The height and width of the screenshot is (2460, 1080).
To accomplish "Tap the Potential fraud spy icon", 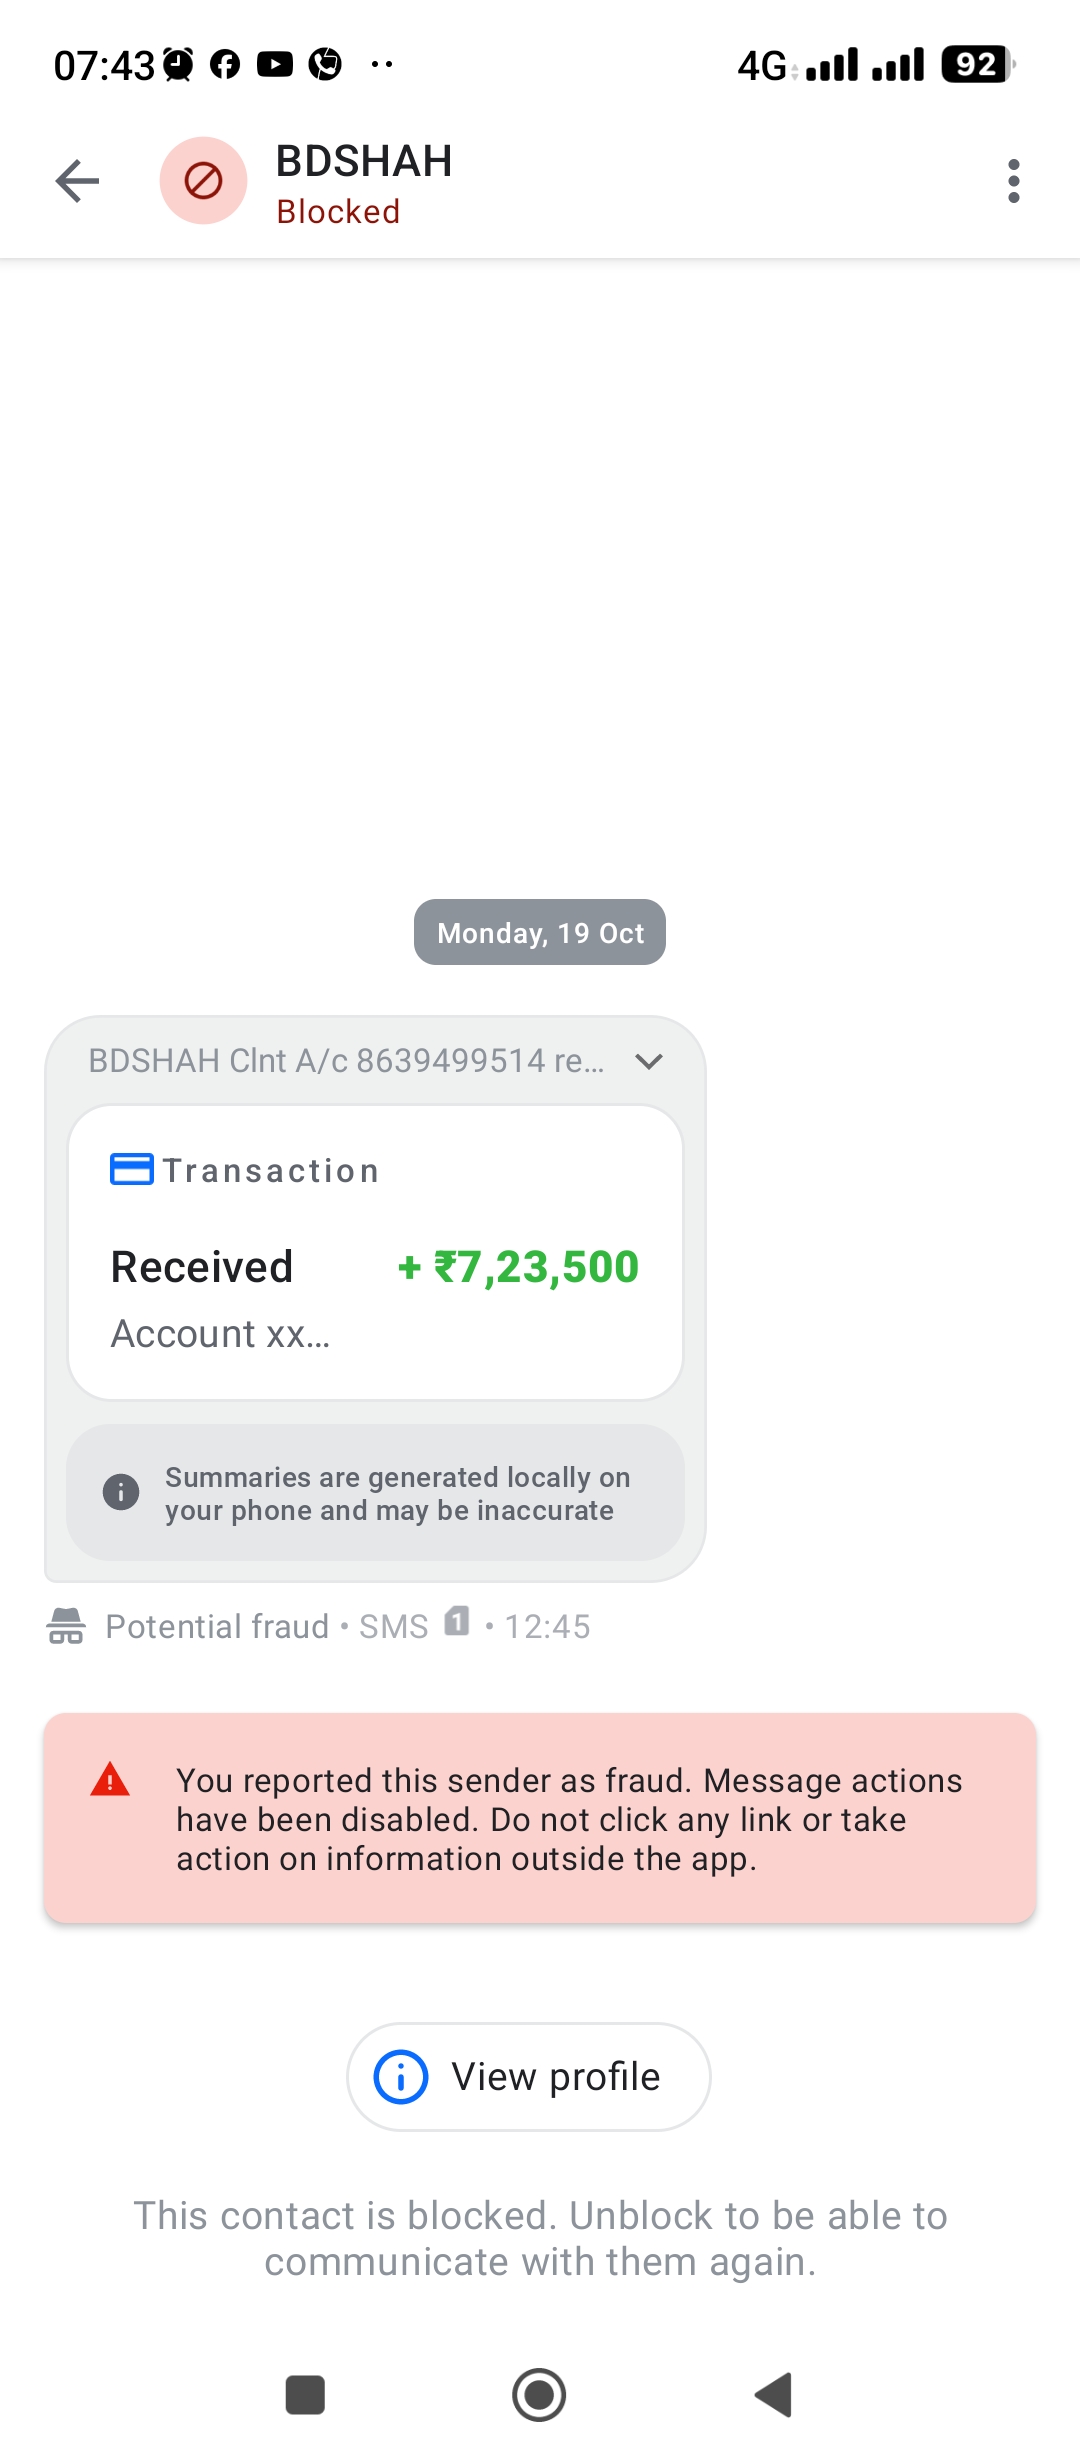I will pyautogui.click(x=66, y=1626).
